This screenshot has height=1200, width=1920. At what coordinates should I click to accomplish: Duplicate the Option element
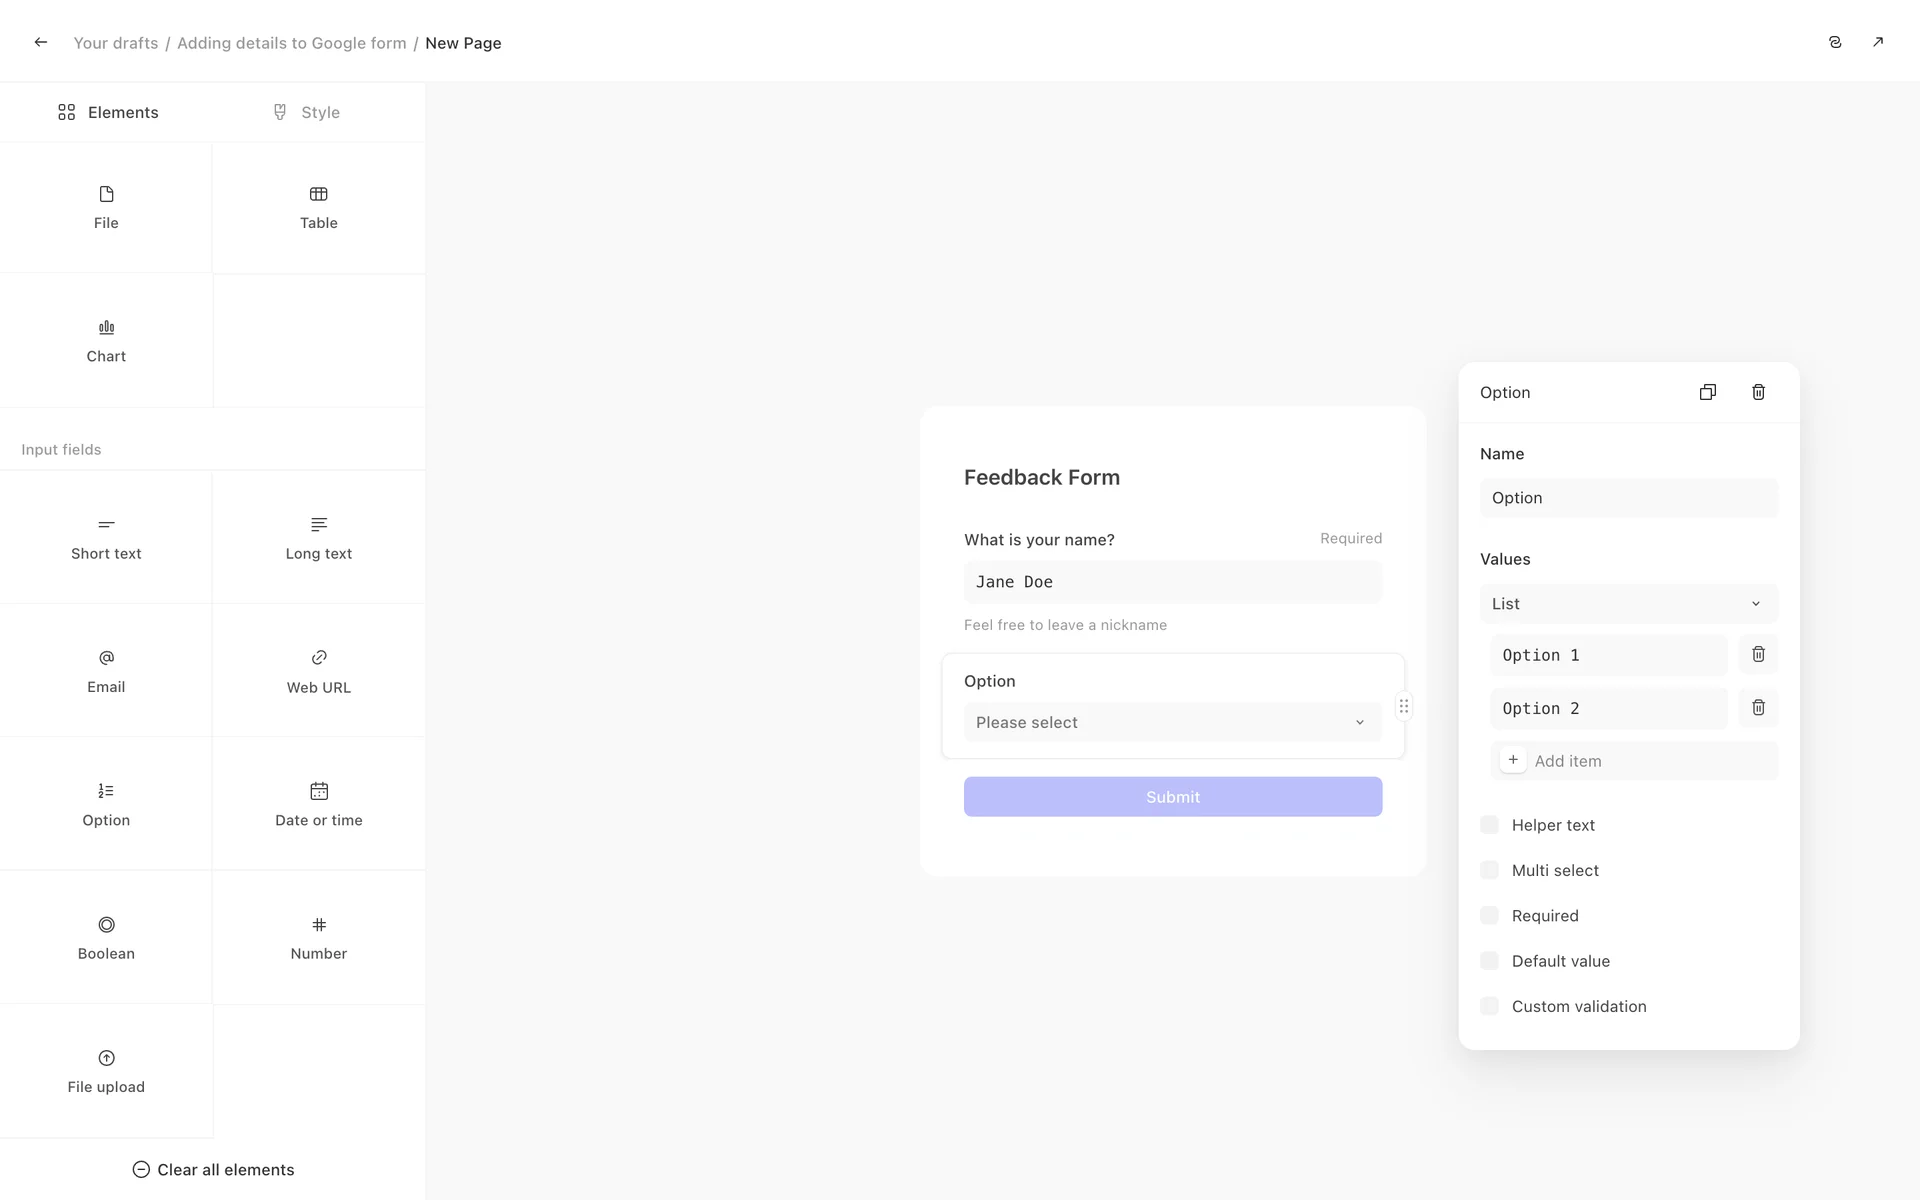(1707, 392)
